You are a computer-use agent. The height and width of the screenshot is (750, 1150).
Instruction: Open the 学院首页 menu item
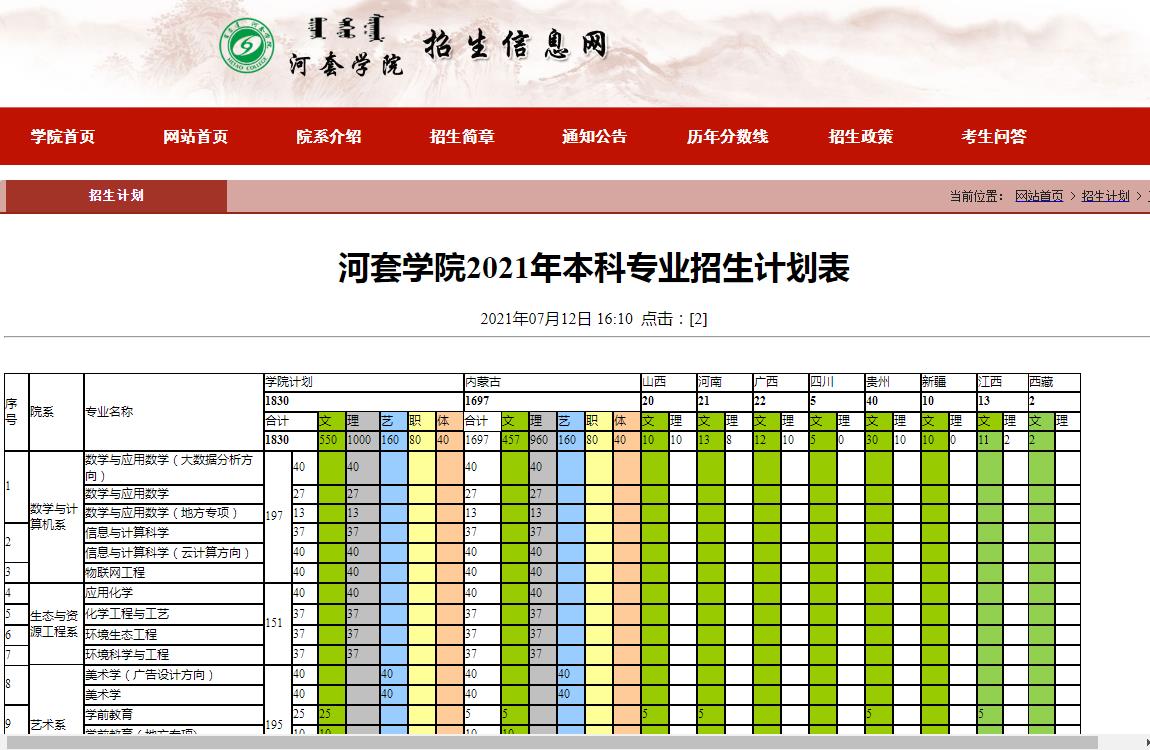(x=63, y=137)
